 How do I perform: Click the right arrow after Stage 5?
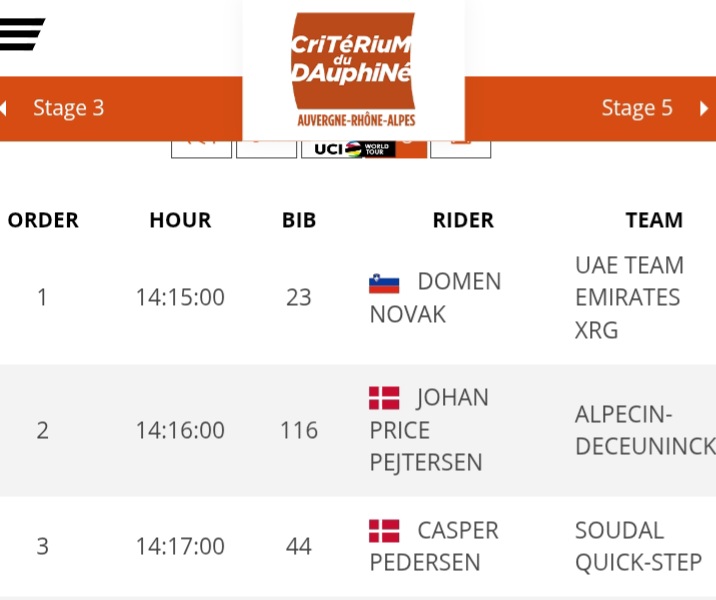tap(704, 108)
